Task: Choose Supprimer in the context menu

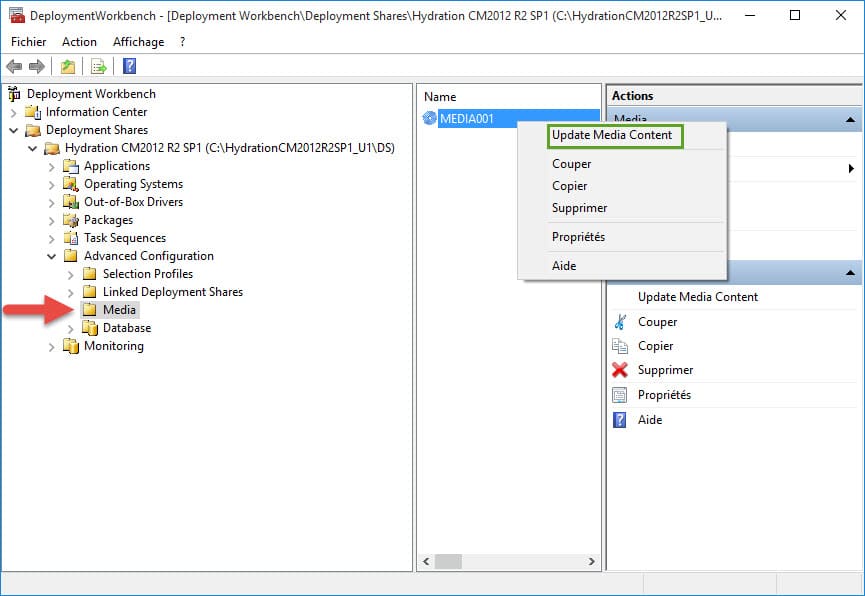Action: (579, 208)
